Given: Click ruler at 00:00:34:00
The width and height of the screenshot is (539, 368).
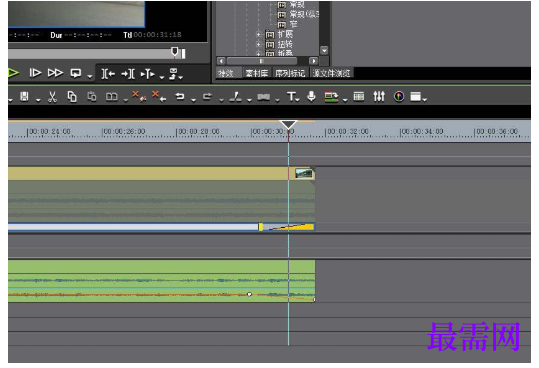Looking at the screenshot, I should coord(422,132).
